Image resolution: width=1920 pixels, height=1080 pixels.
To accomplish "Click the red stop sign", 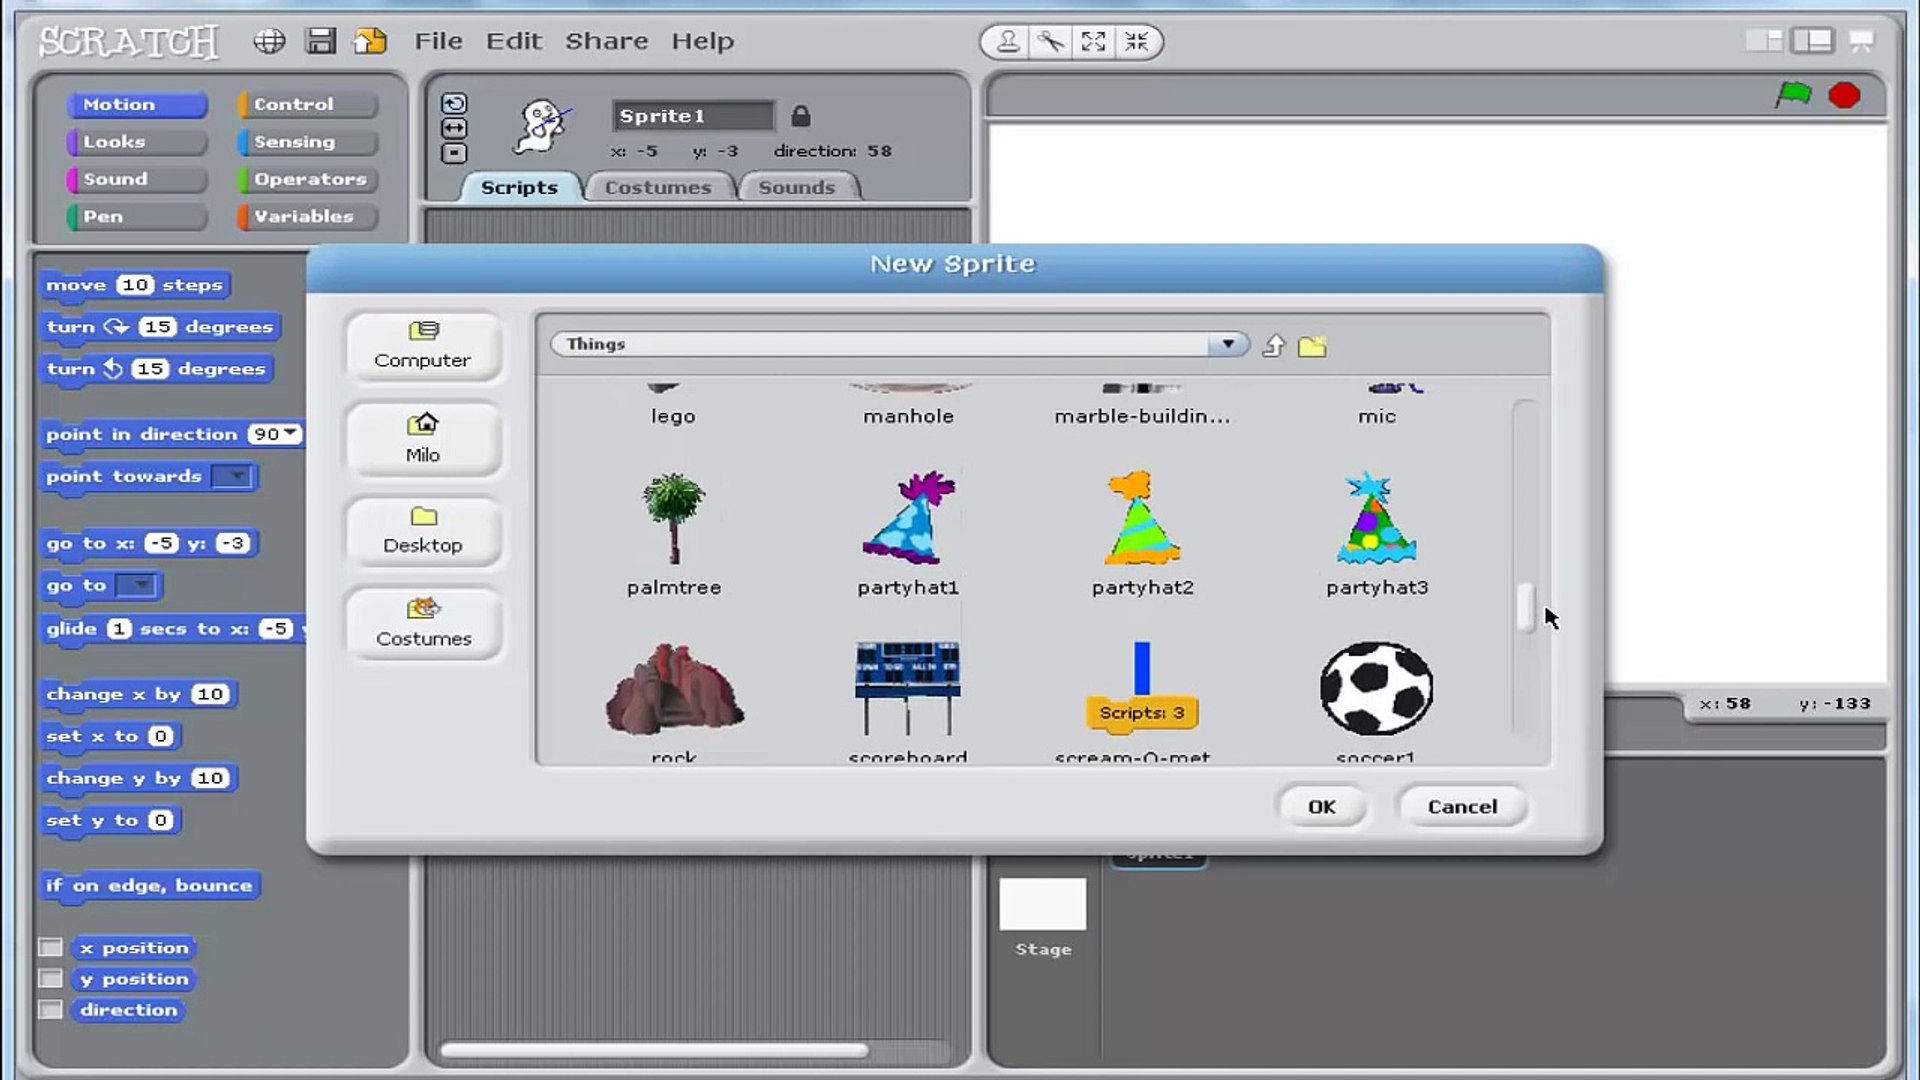I will pyautogui.click(x=1844, y=95).
